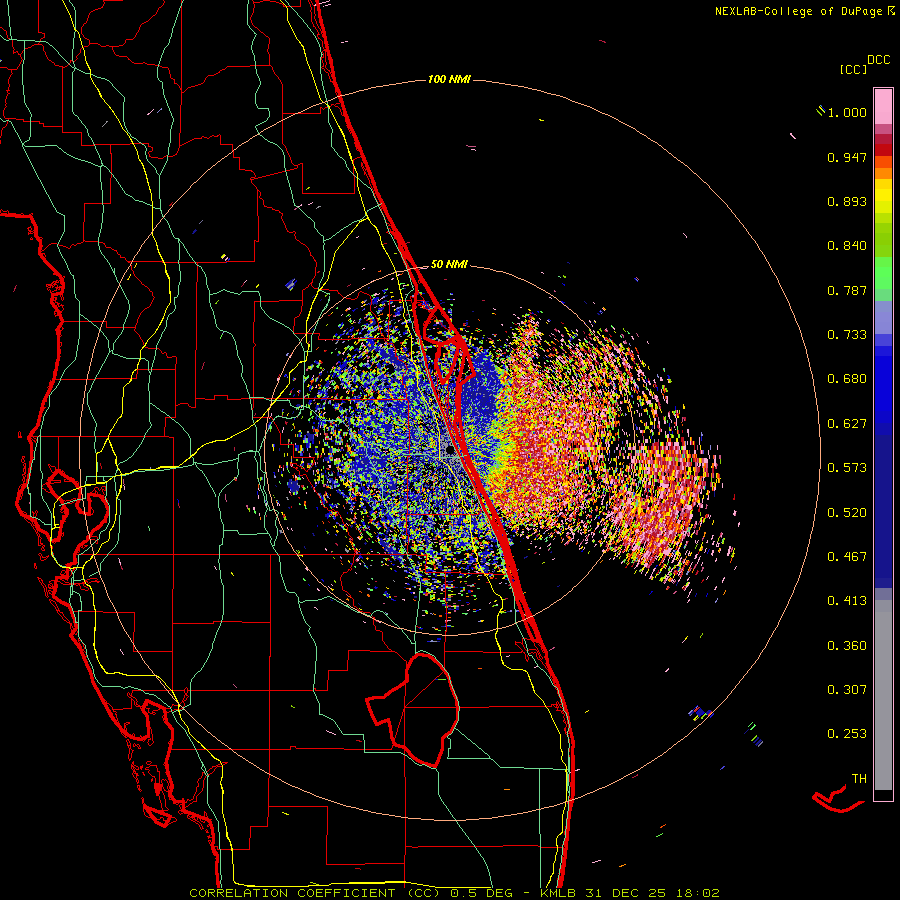Select the 0.787 legend value

tap(847, 290)
